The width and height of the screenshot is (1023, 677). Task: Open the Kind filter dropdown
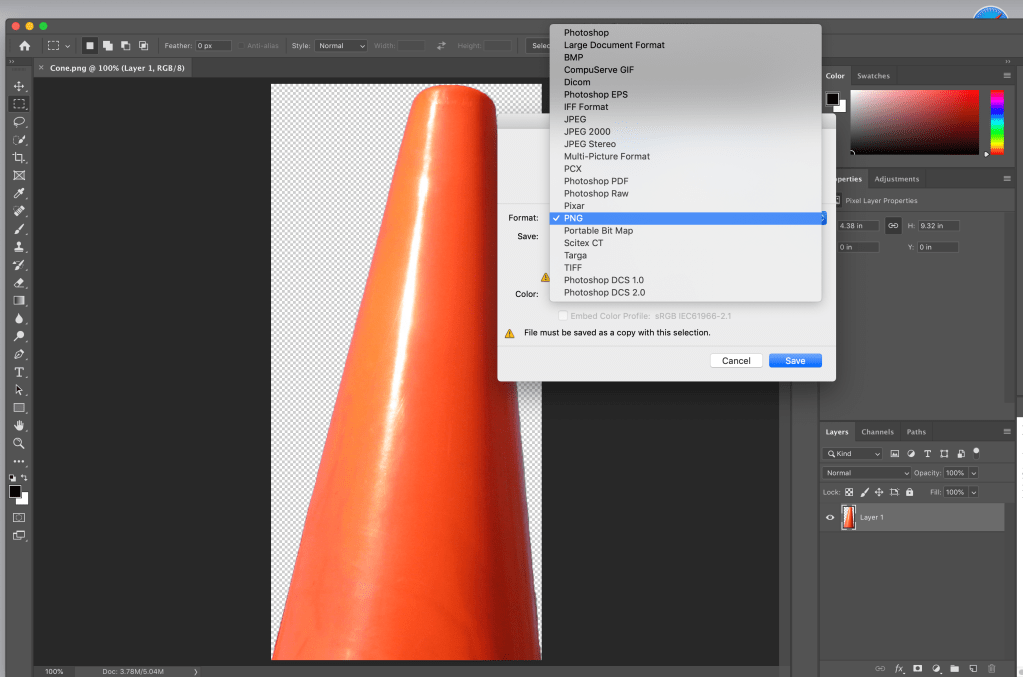(x=853, y=453)
